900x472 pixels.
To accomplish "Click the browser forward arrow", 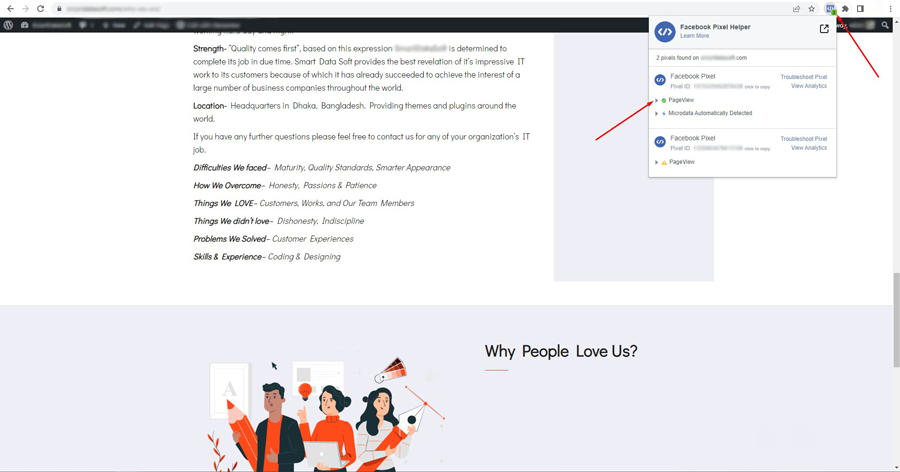I will coord(25,9).
